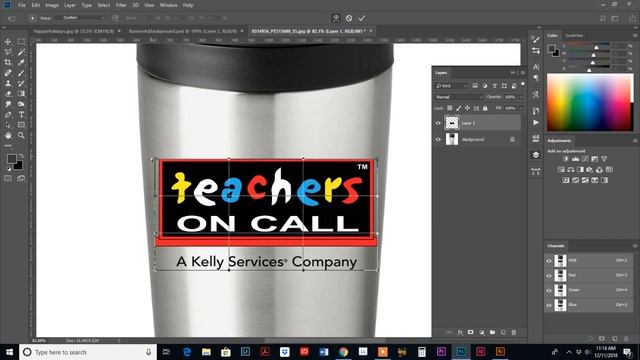
Task: Select the Magic Wand tool
Action: tap(21, 52)
